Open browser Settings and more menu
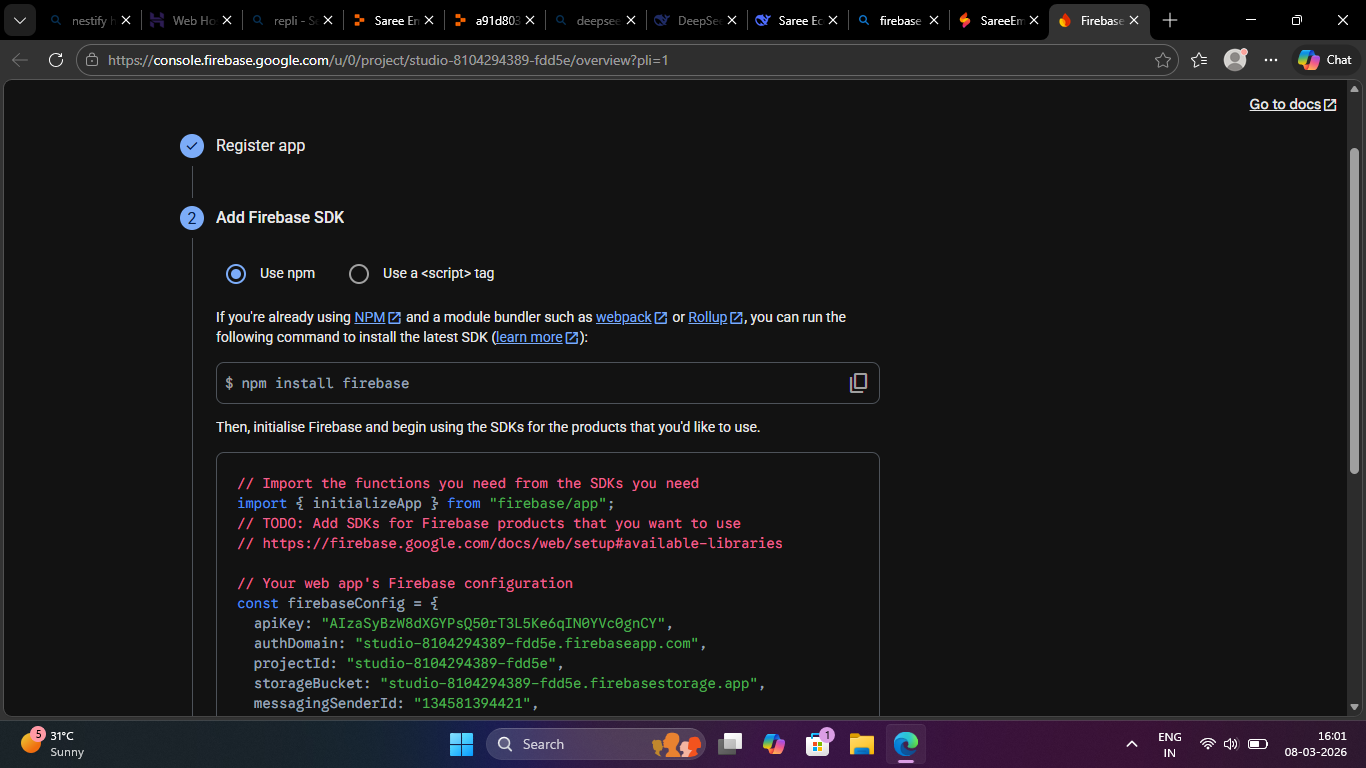The width and height of the screenshot is (1366, 768). pyautogui.click(x=1270, y=60)
